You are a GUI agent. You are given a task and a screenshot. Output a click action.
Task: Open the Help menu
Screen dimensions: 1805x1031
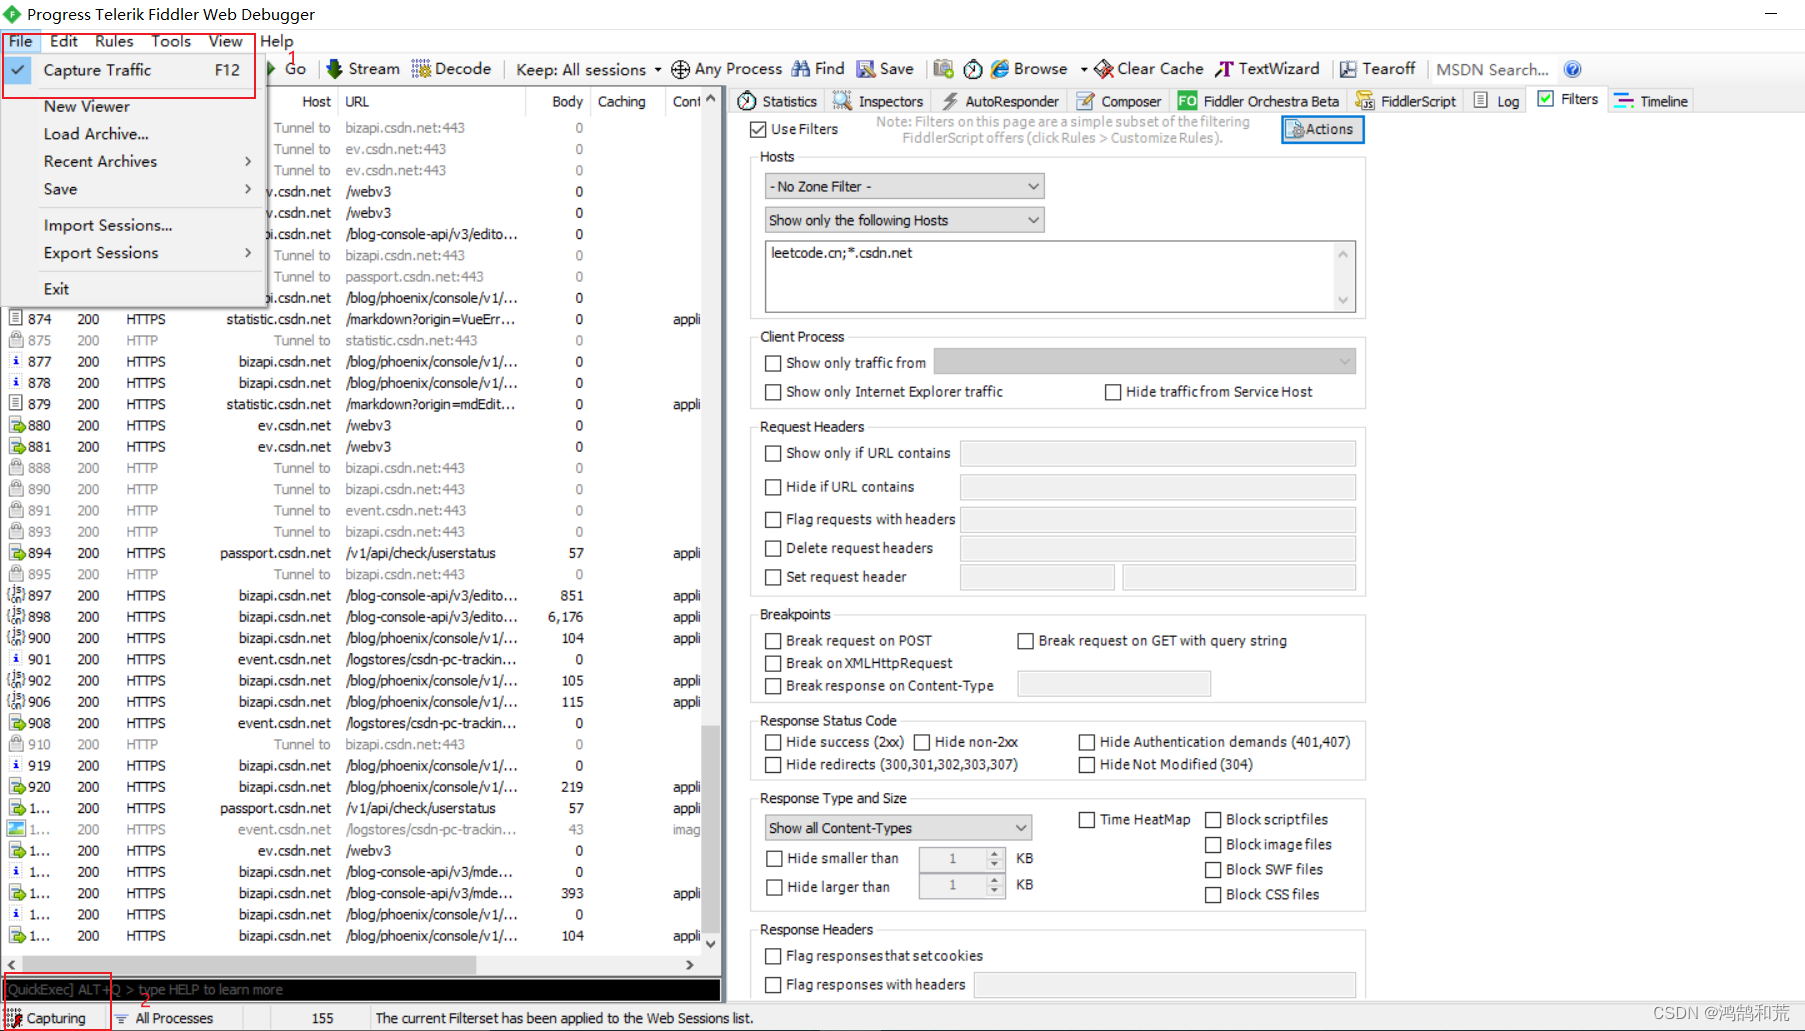coord(277,41)
